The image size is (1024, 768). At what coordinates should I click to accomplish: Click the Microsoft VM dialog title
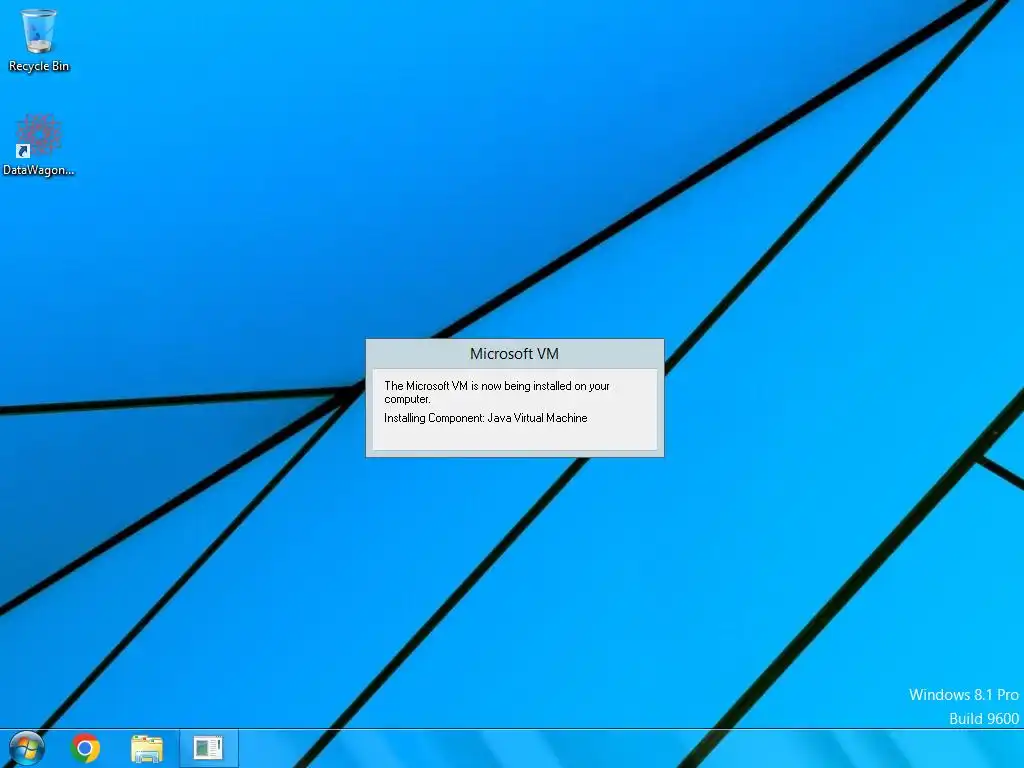point(514,354)
